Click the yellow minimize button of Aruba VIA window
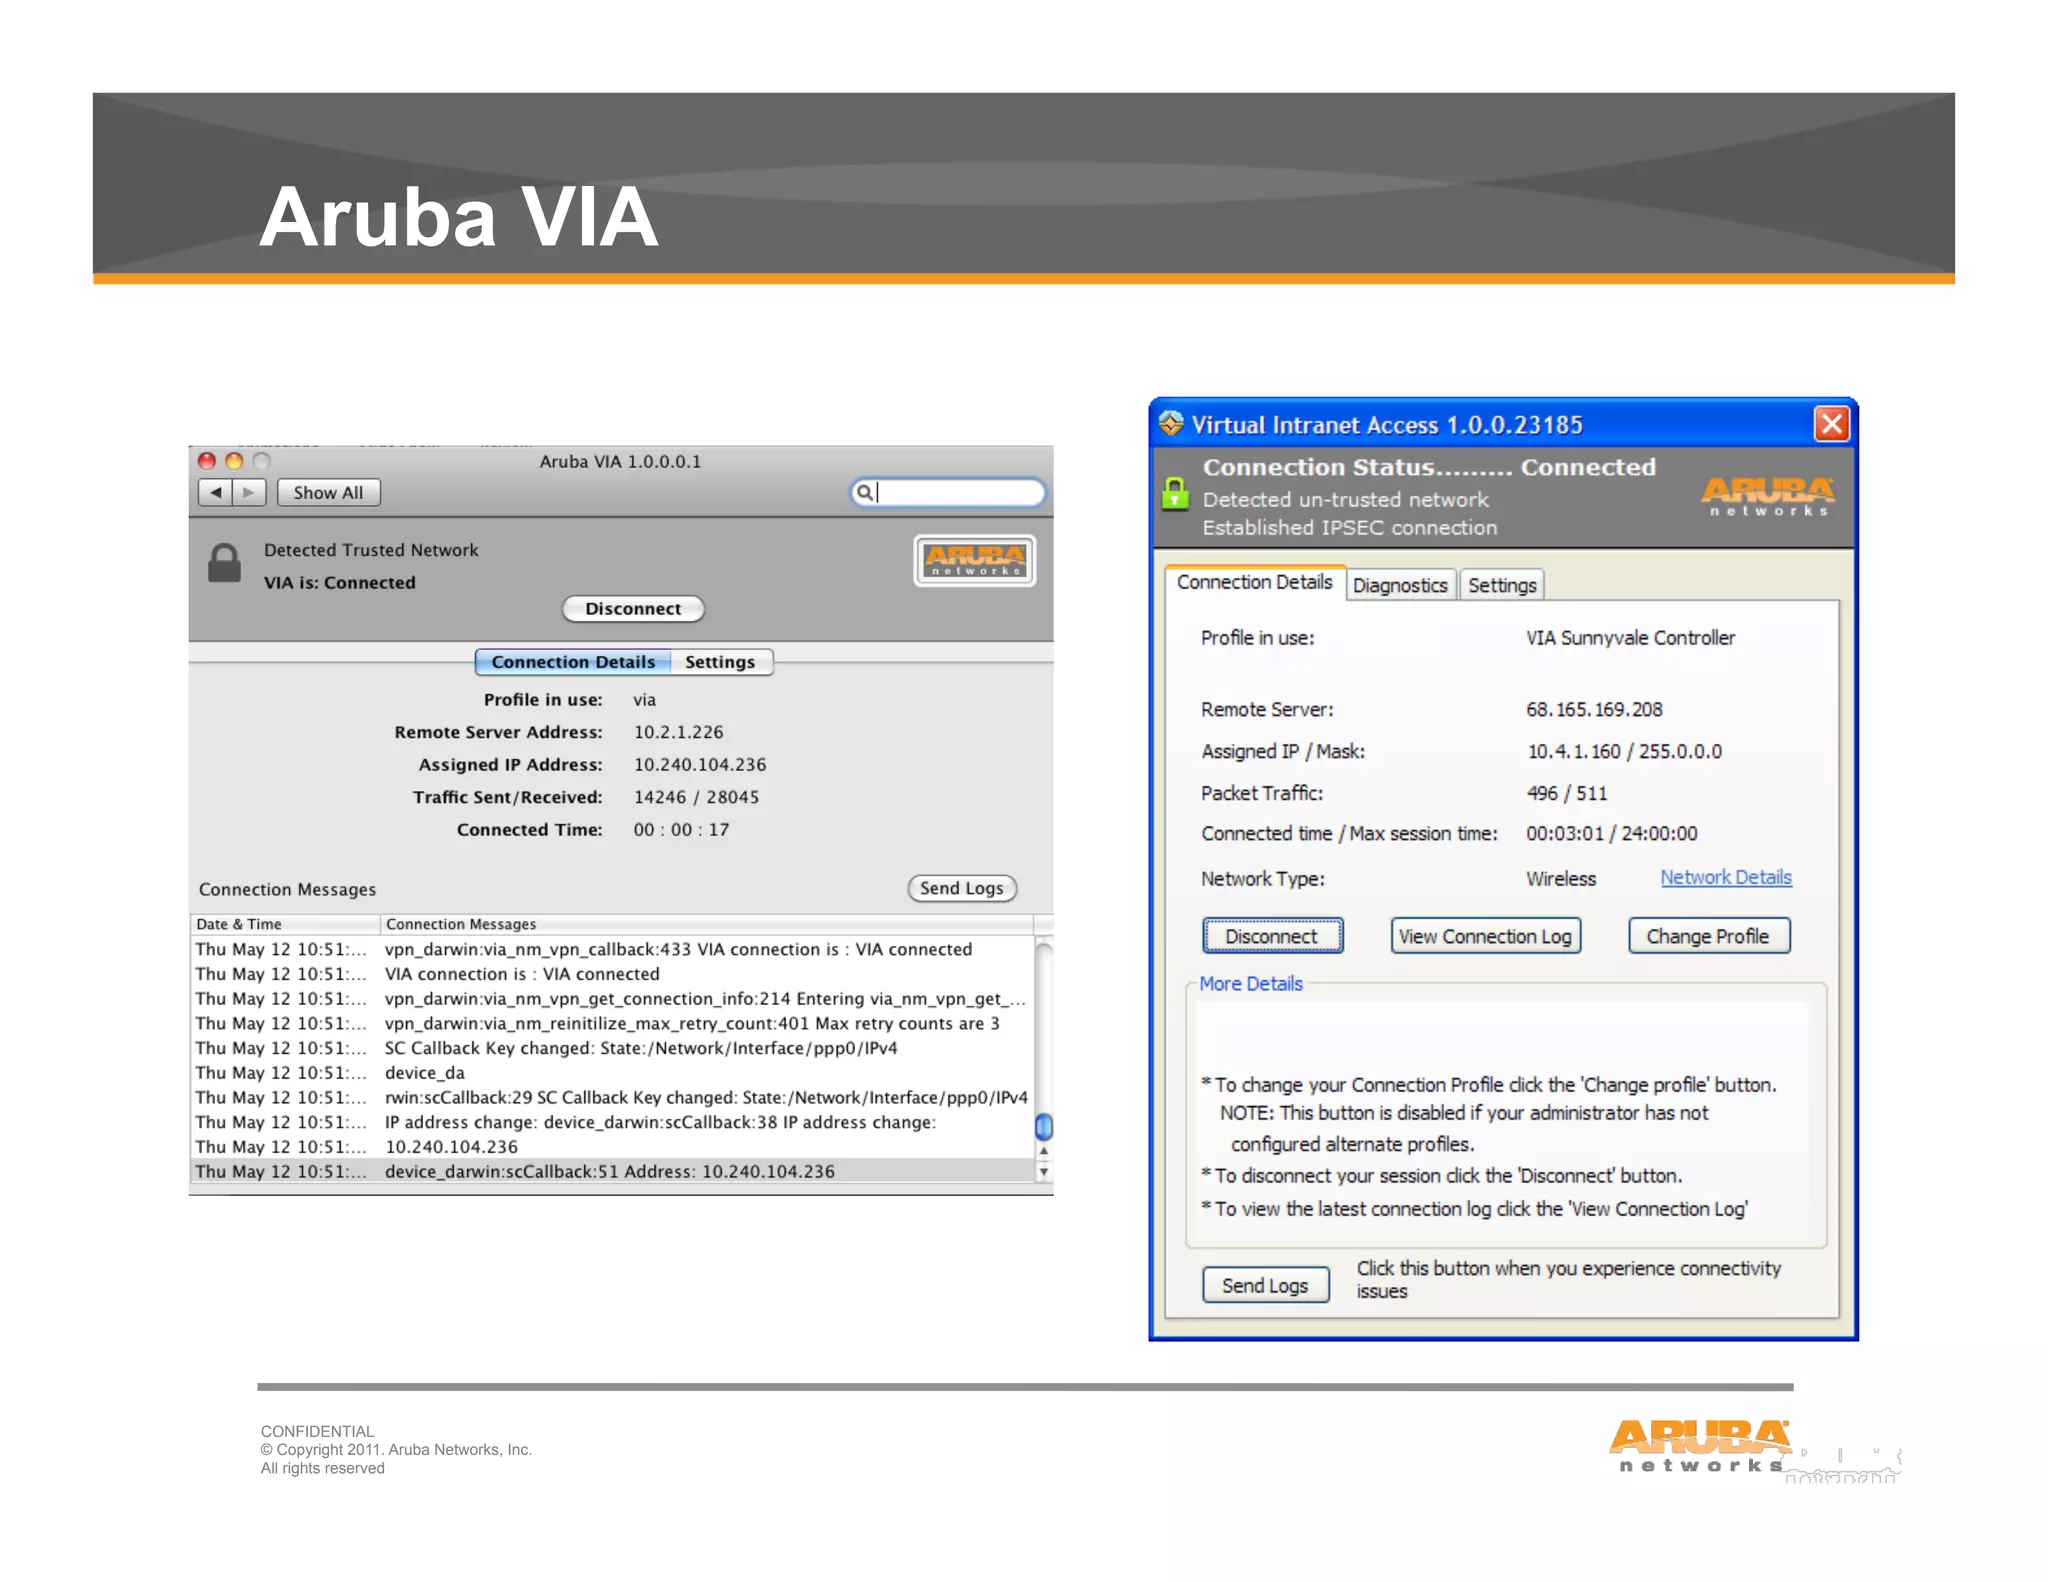 [234, 461]
